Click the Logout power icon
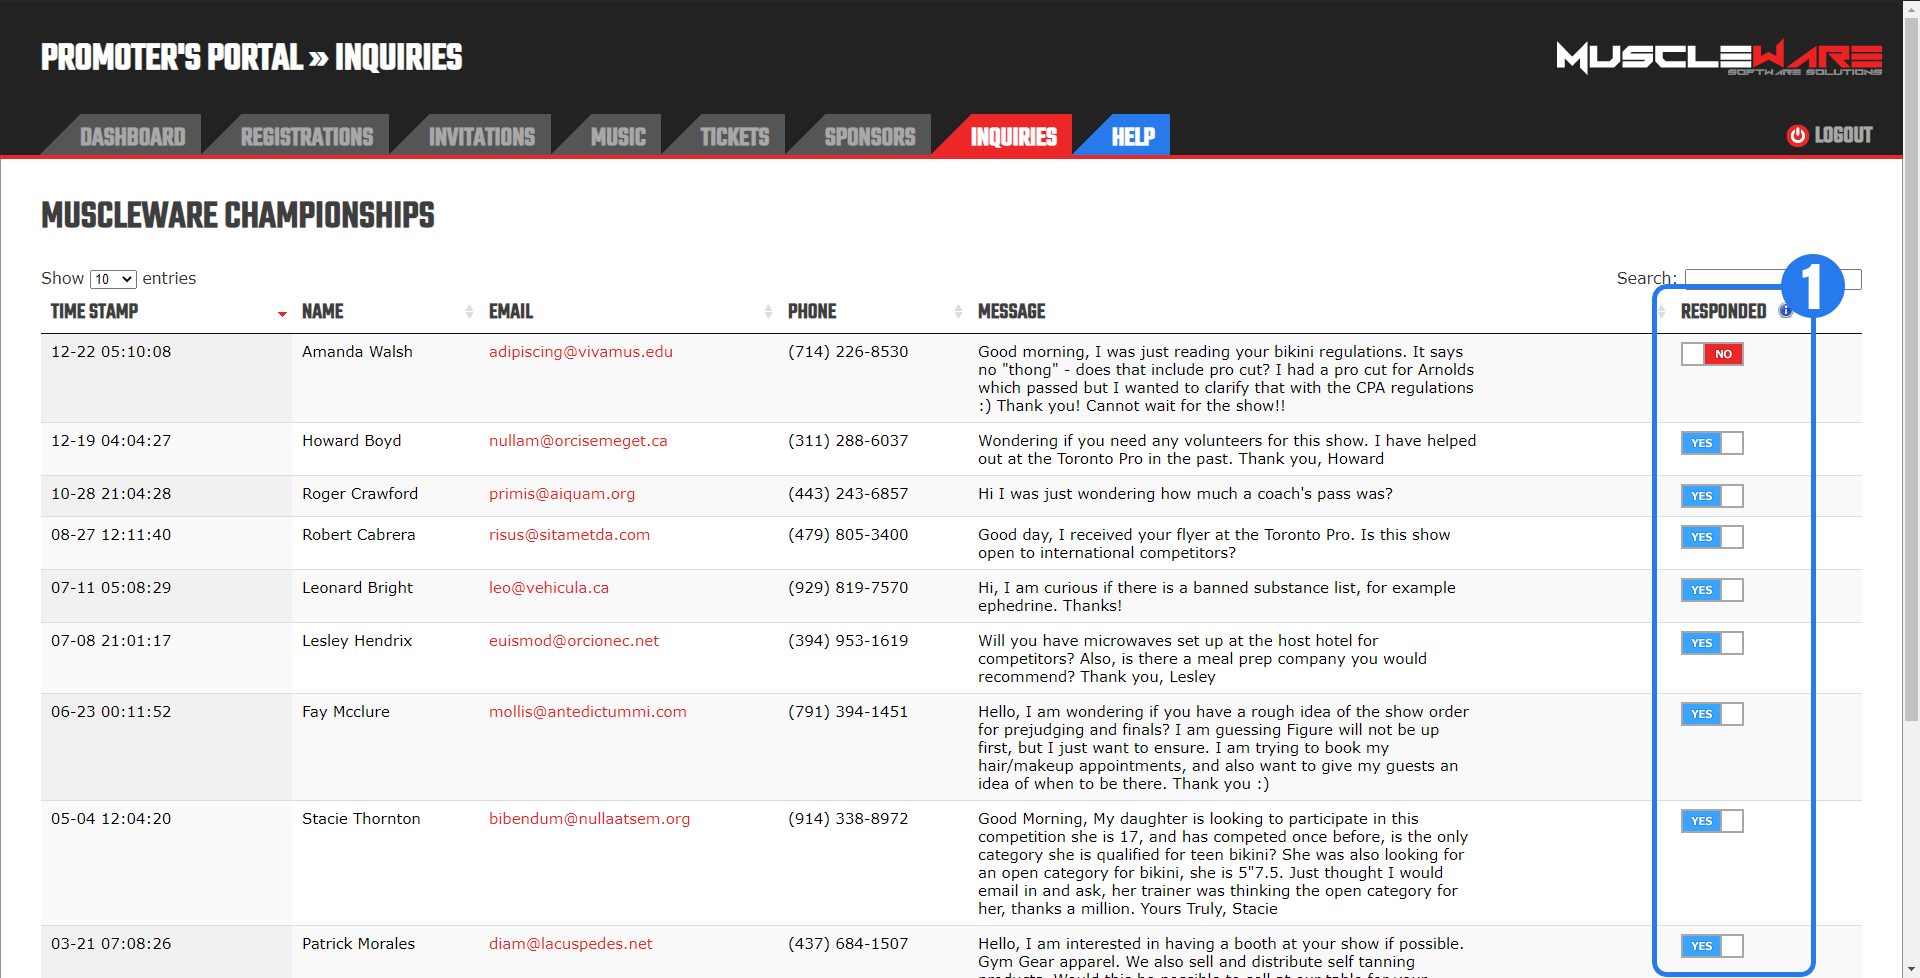This screenshot has width=1920, height=978. (x=1797, y=136)
